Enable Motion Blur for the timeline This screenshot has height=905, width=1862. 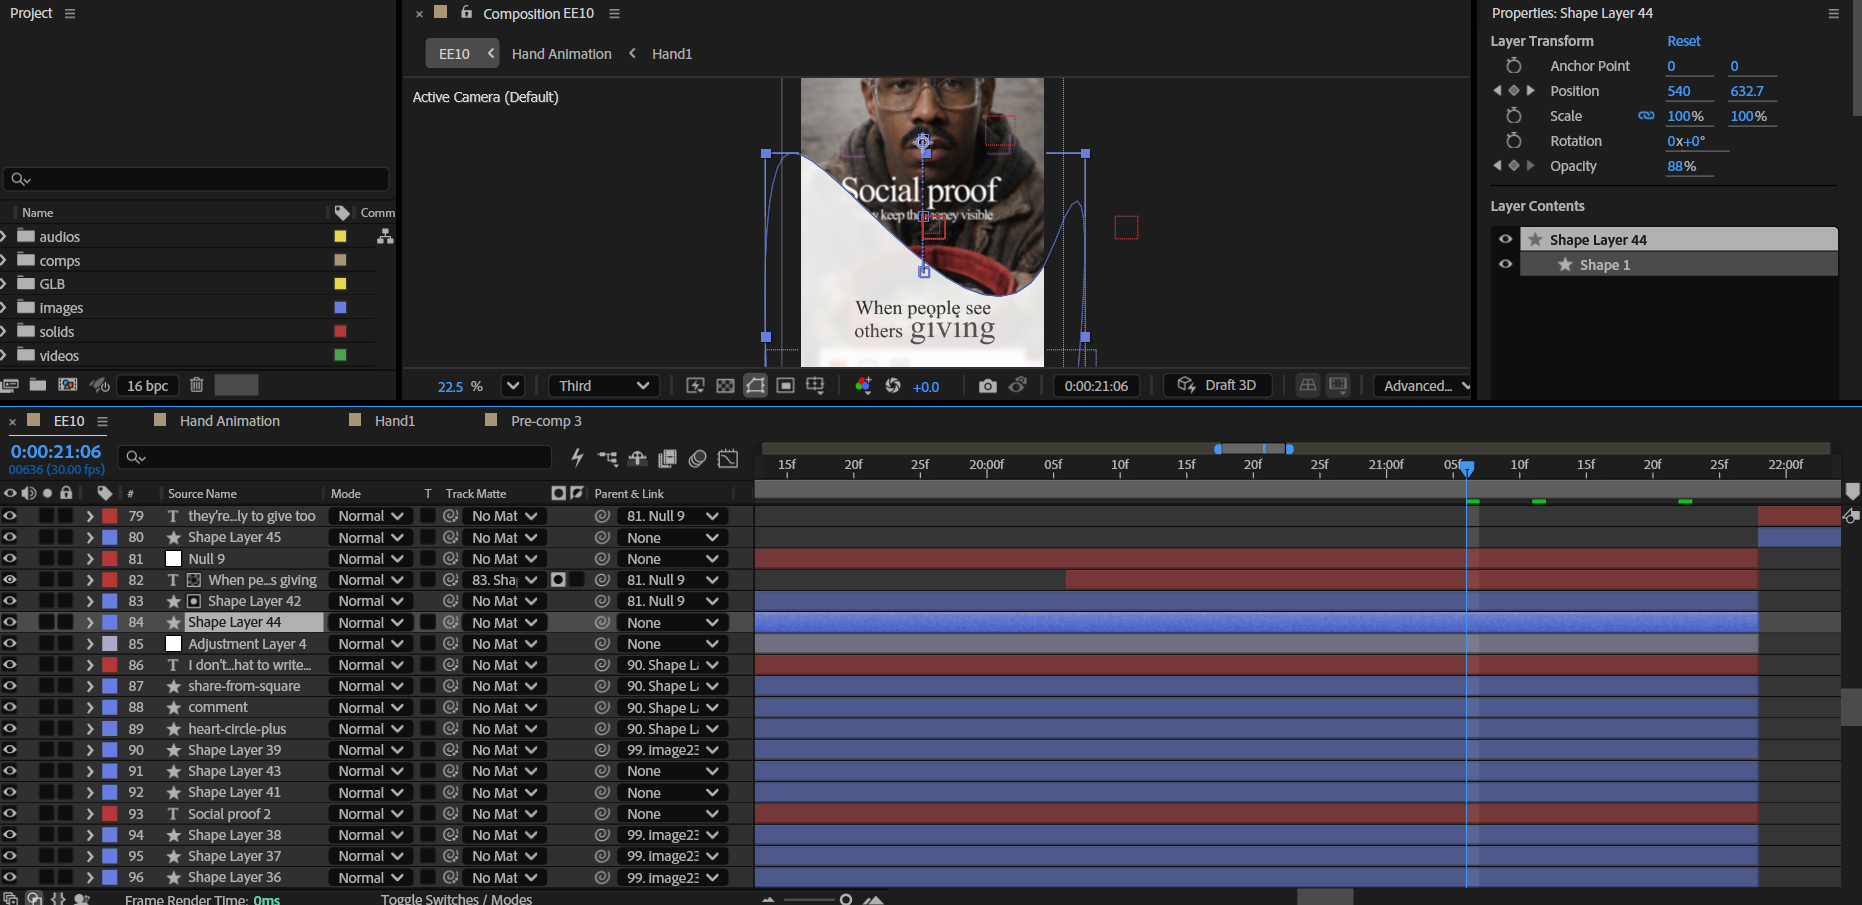[698, 458]
